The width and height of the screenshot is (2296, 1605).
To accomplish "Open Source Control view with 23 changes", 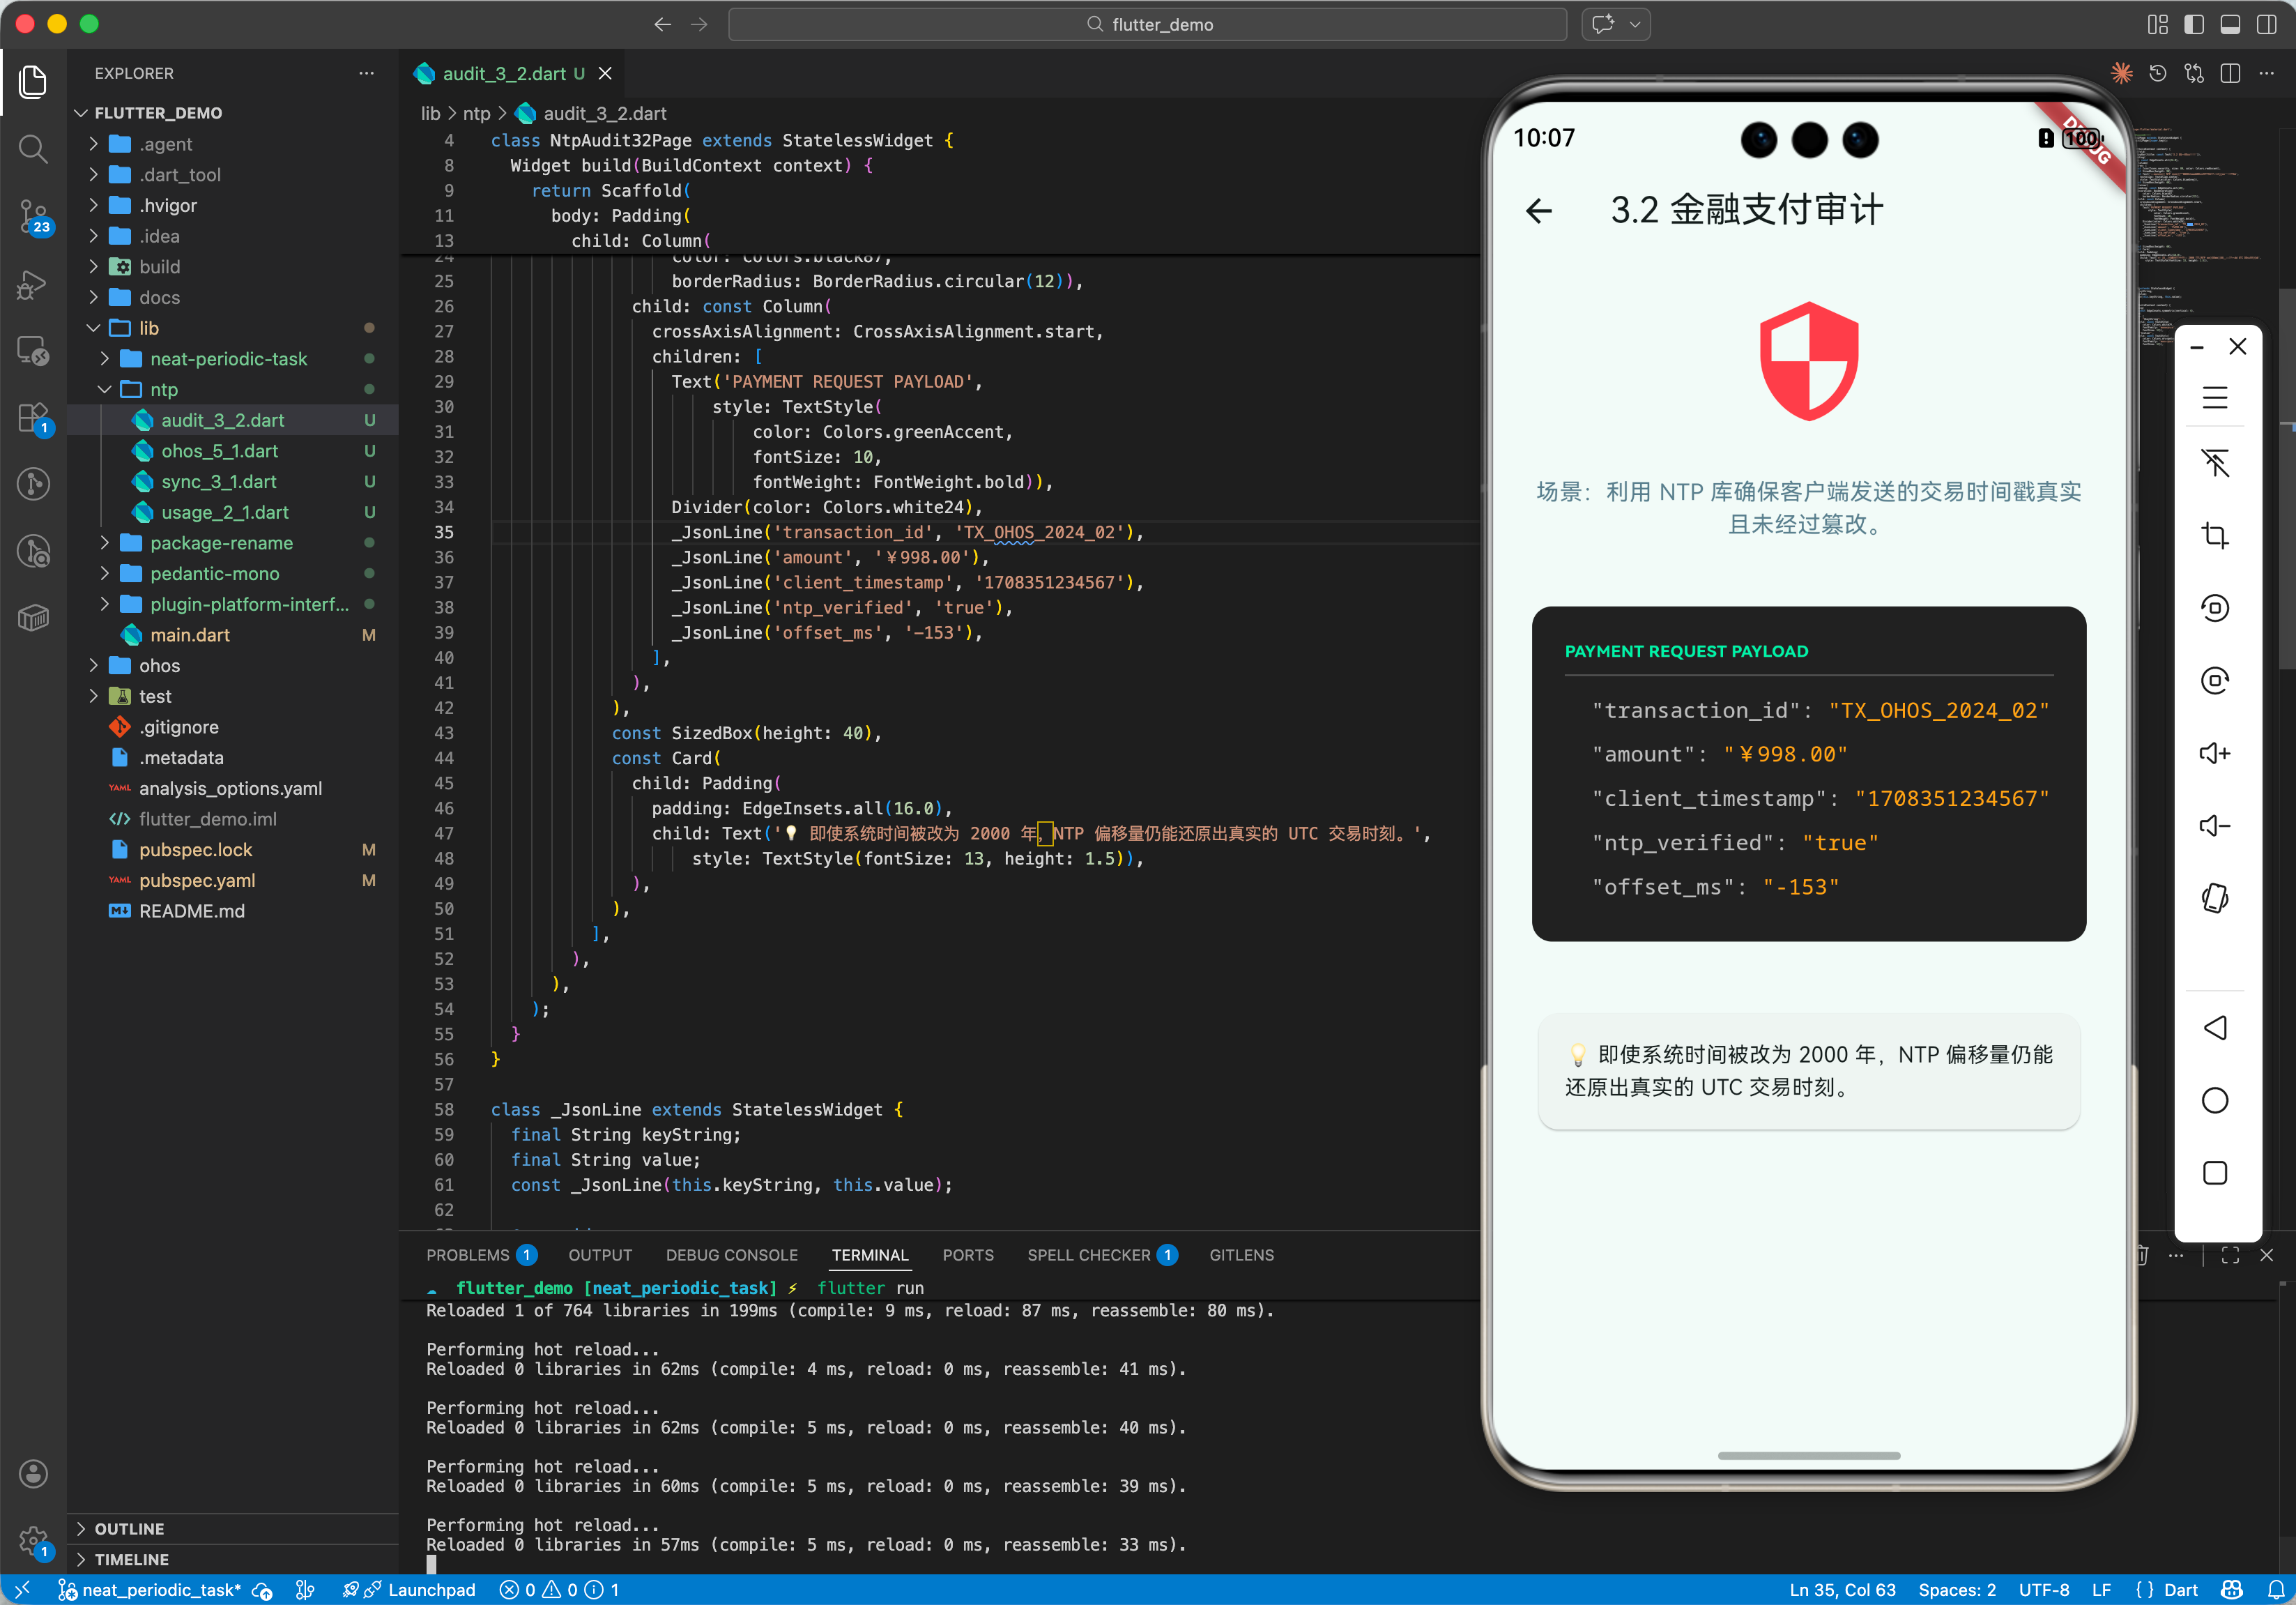I will coord(33,215).
